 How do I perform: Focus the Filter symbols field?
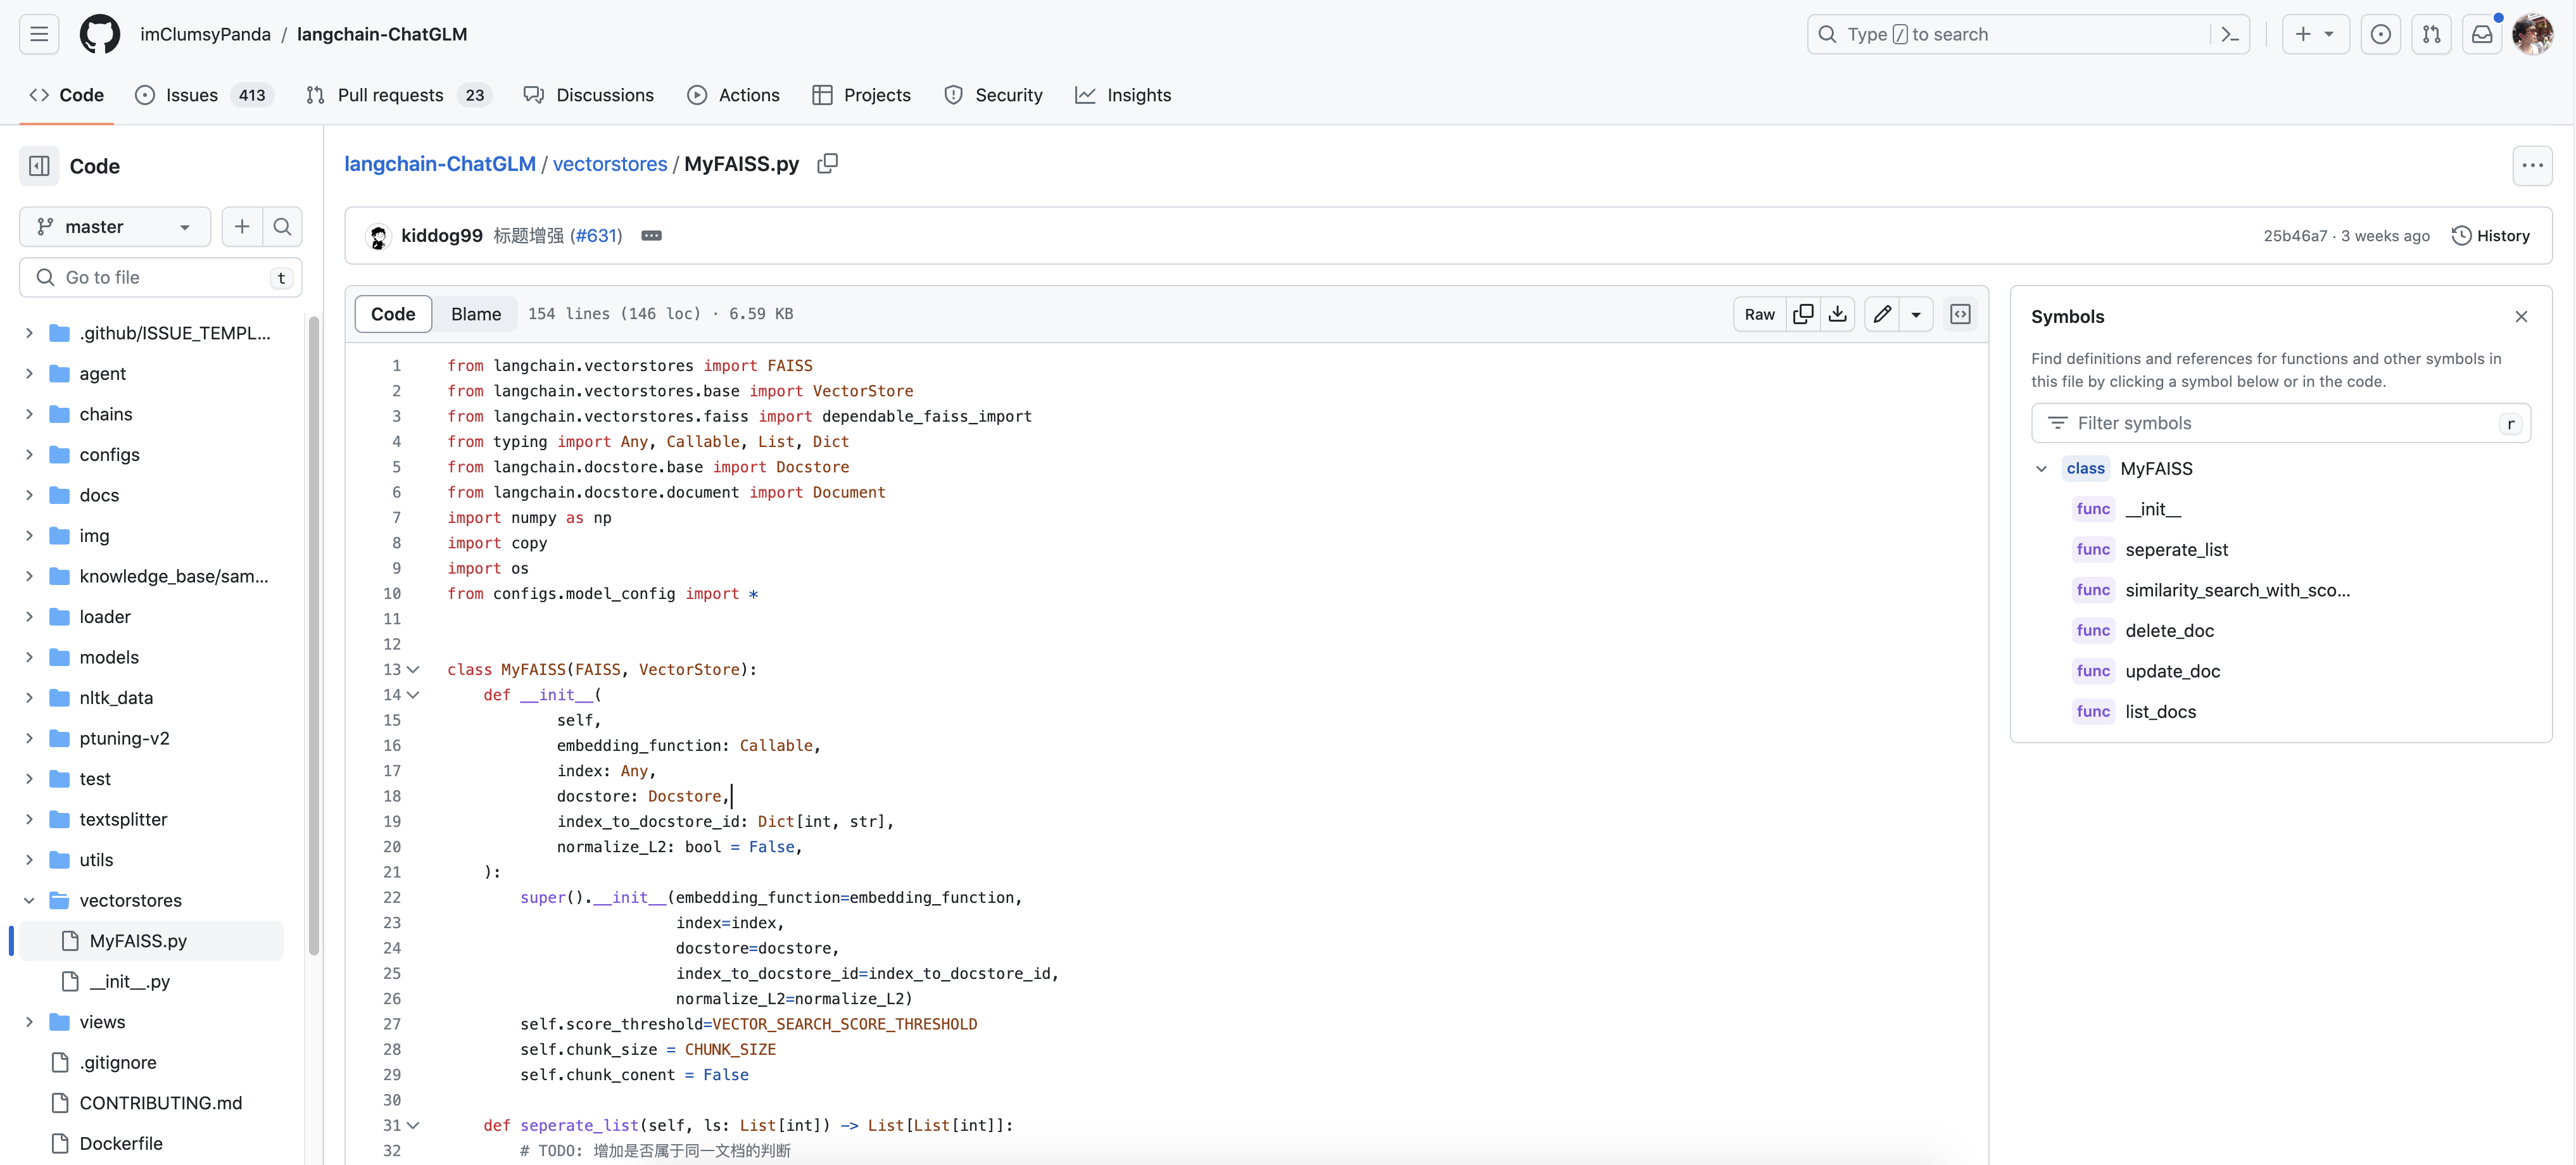pyautogui.click(x=2281, y=424)
